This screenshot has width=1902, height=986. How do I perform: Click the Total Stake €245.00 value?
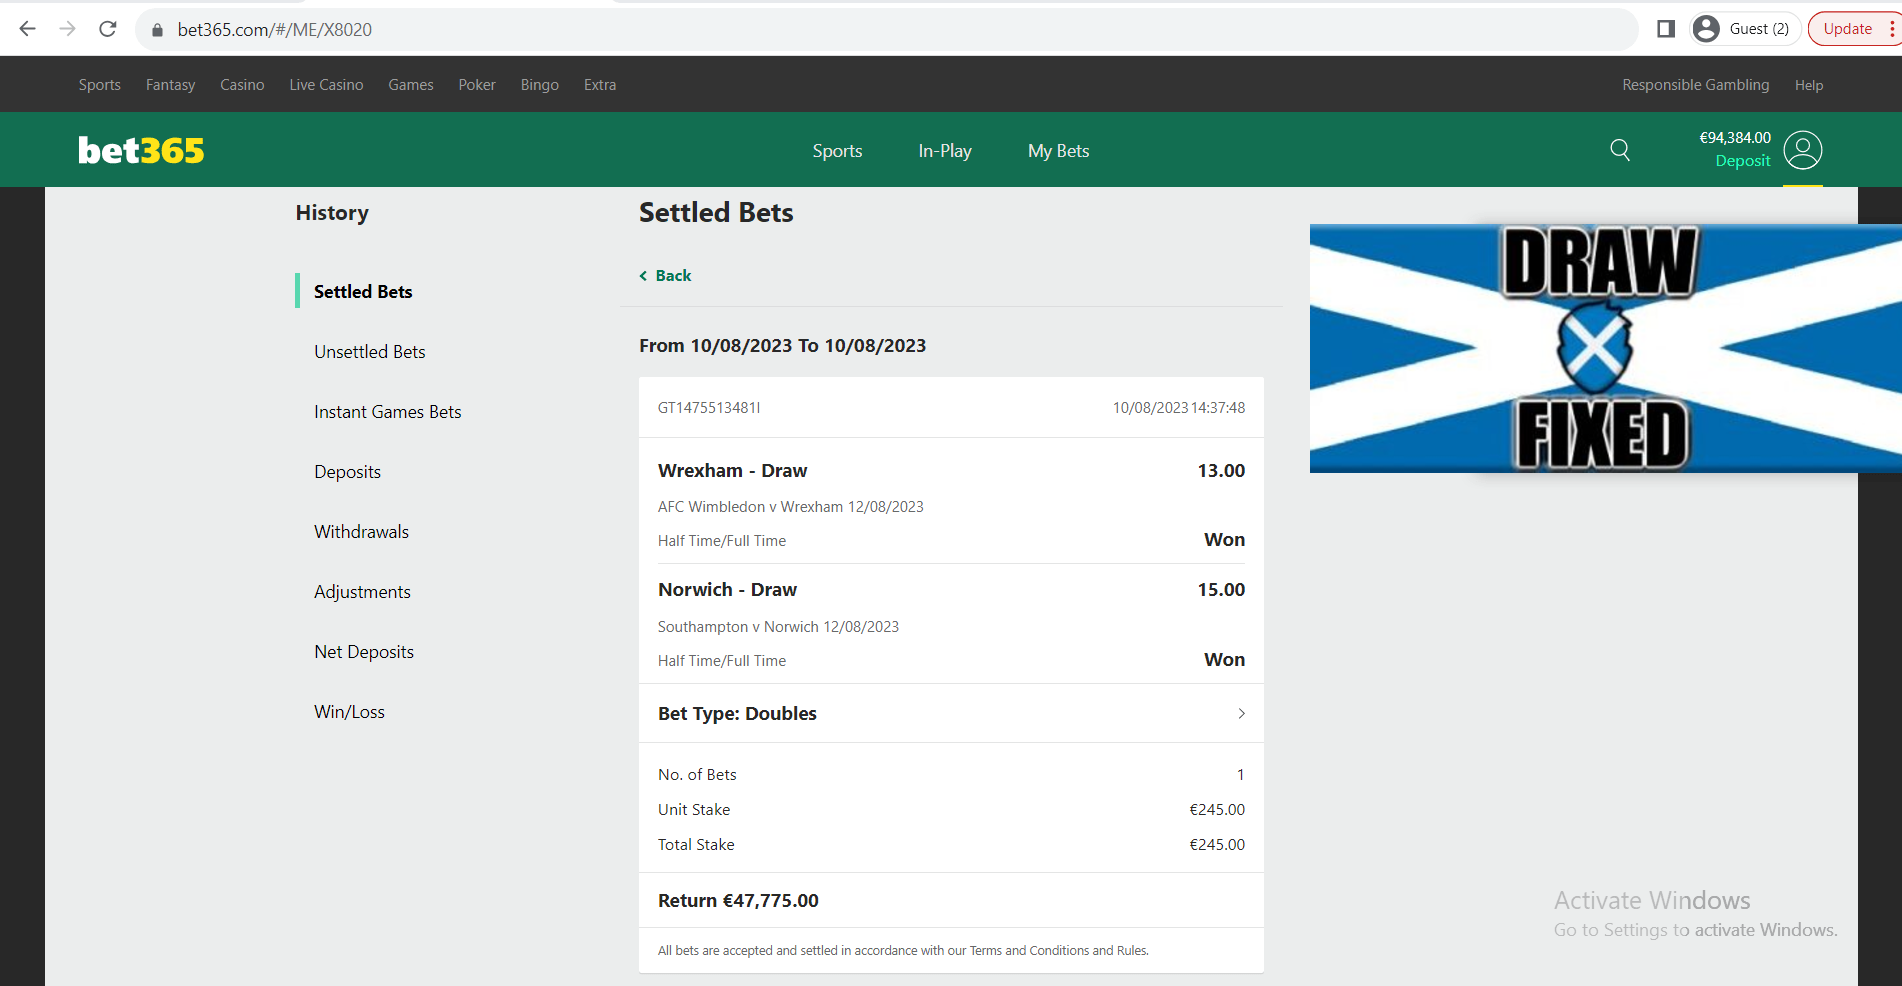(x=1217, y=844)
